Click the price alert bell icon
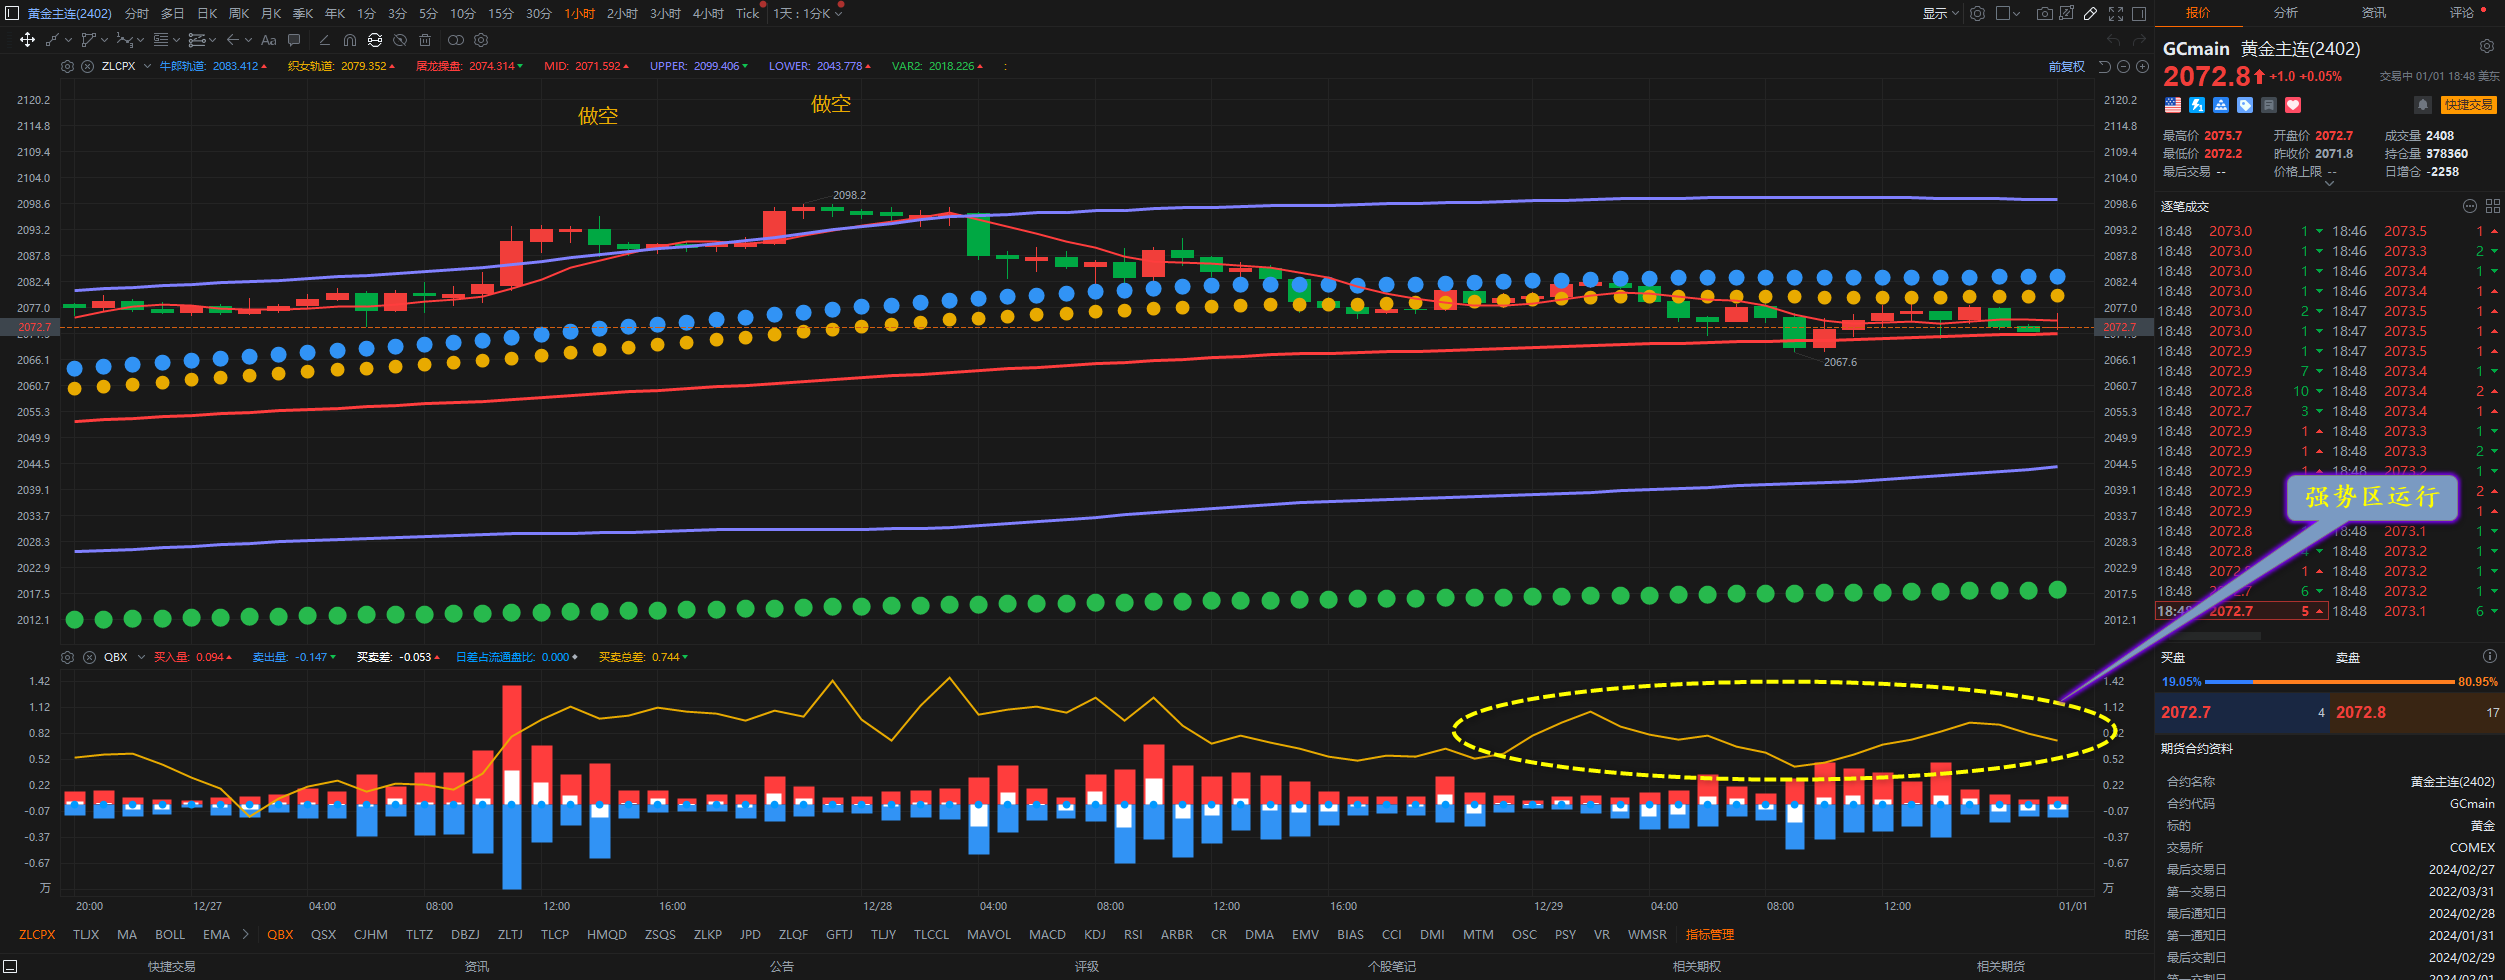 [x=2422, y=104]
